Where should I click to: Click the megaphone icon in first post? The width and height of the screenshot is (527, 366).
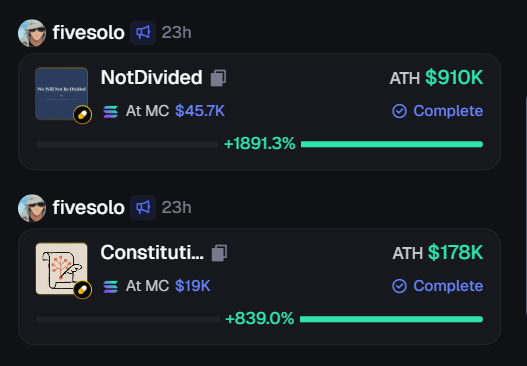[x=143, y=33]
